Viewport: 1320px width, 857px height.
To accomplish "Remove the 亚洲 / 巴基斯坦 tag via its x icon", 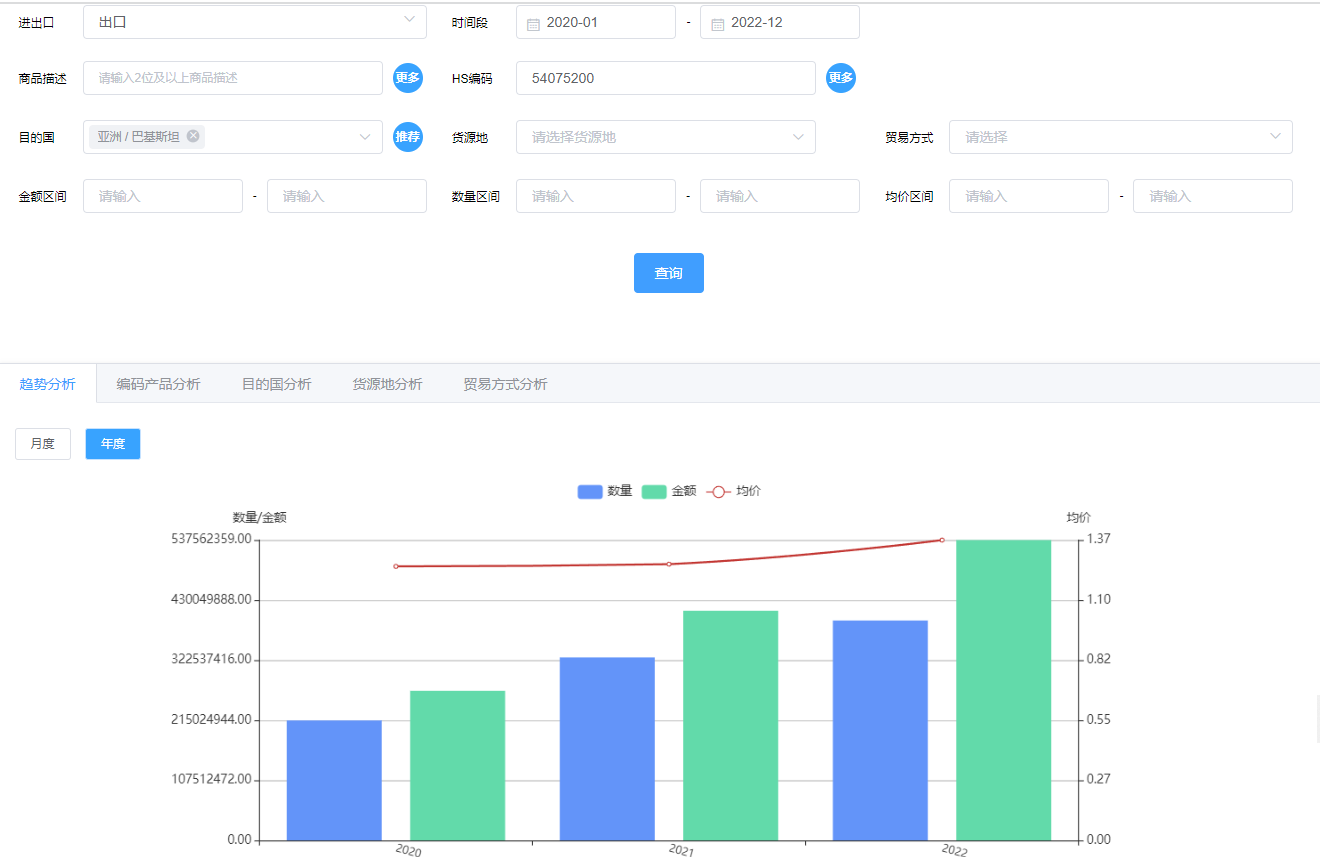I will point(193,136).
